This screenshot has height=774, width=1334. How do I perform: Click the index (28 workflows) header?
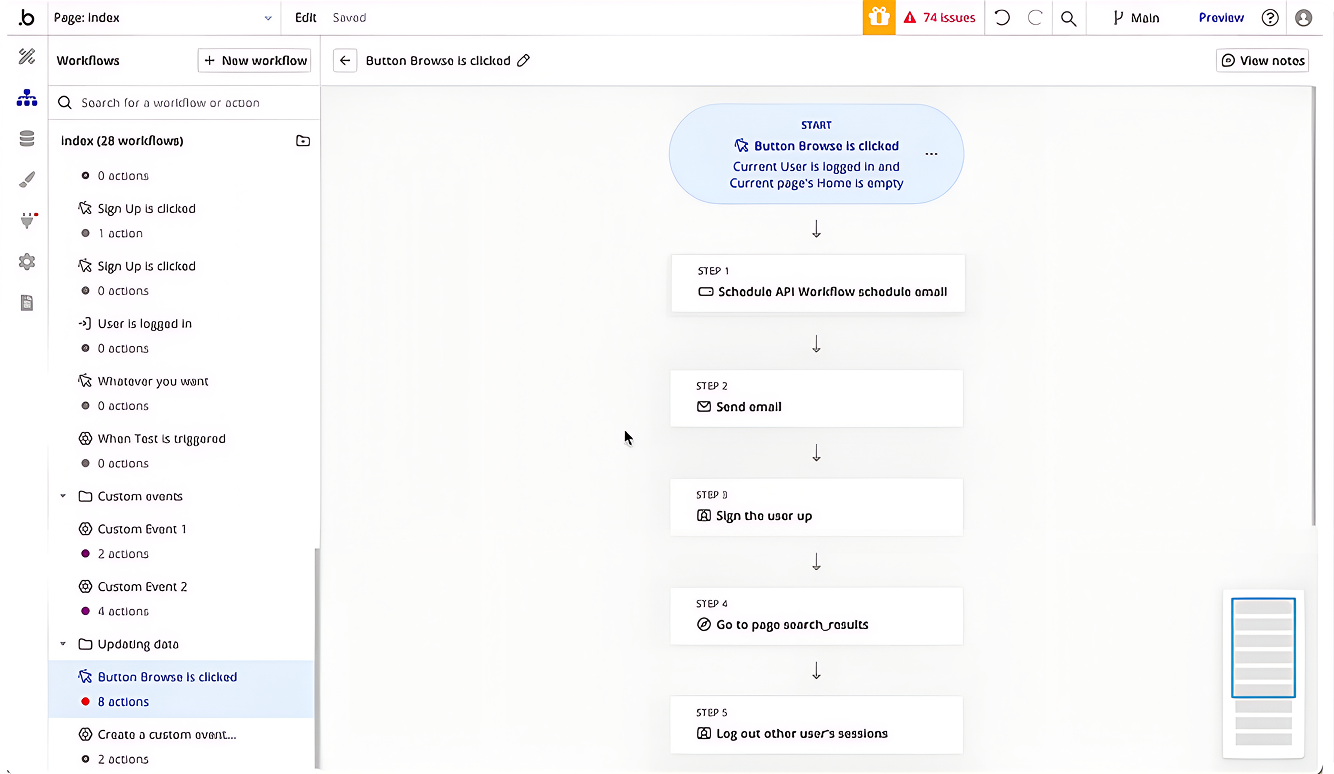pyautogui.click(x=122, y=141)
